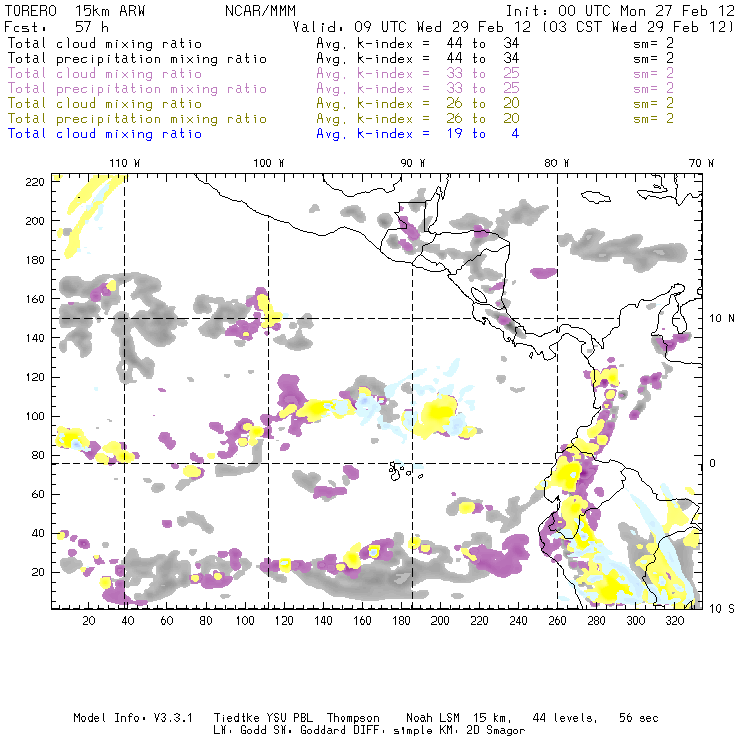
Task: Select the 'Tiedtke YSU PBL' model text
Action: [263, 718]
